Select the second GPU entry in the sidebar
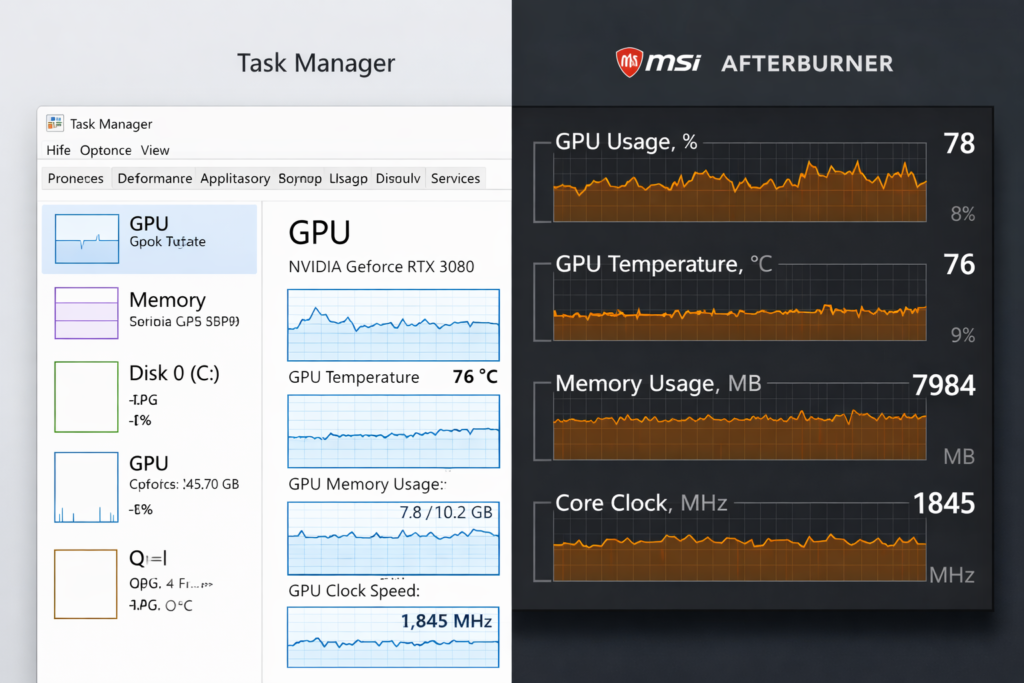Image resolution: width=1024 pixels, height=683 pixels. [85, 486]
